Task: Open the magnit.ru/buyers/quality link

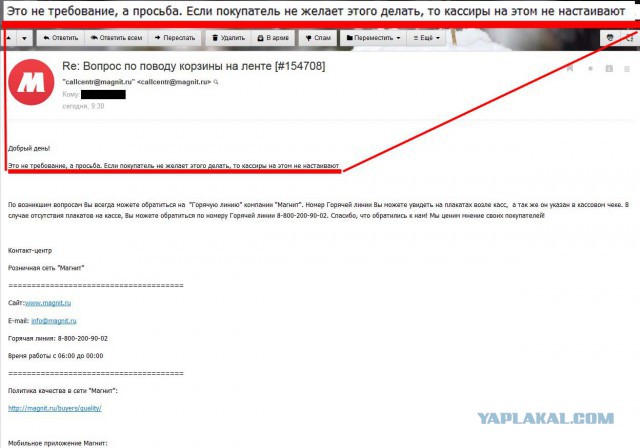Action: click(x=55, y=408)
